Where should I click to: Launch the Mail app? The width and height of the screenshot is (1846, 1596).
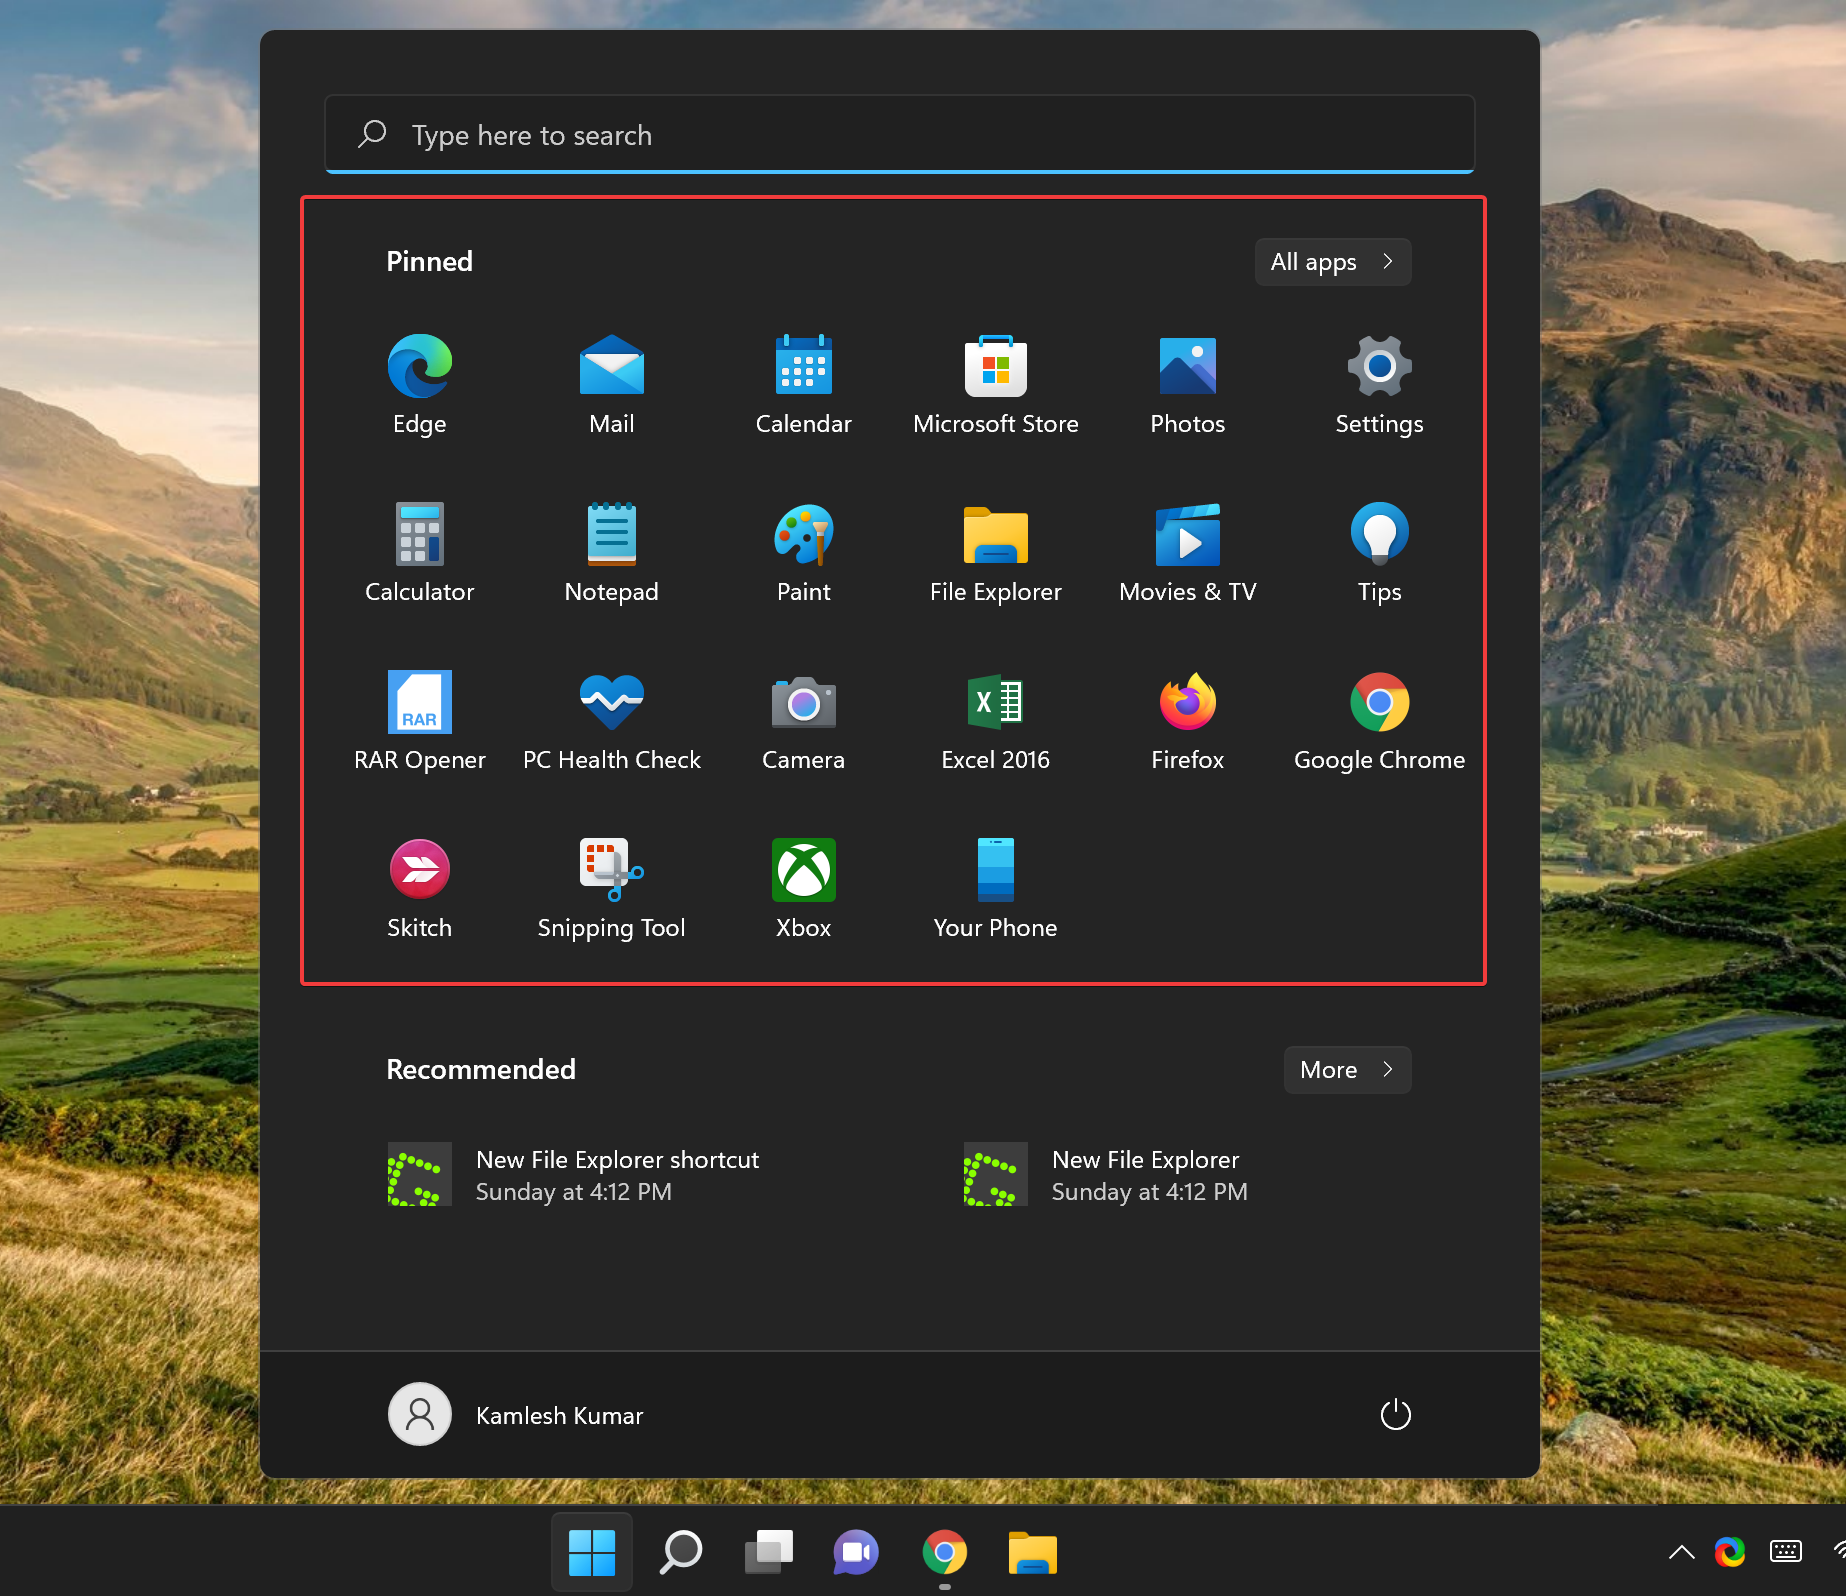[x=611, y=385]
